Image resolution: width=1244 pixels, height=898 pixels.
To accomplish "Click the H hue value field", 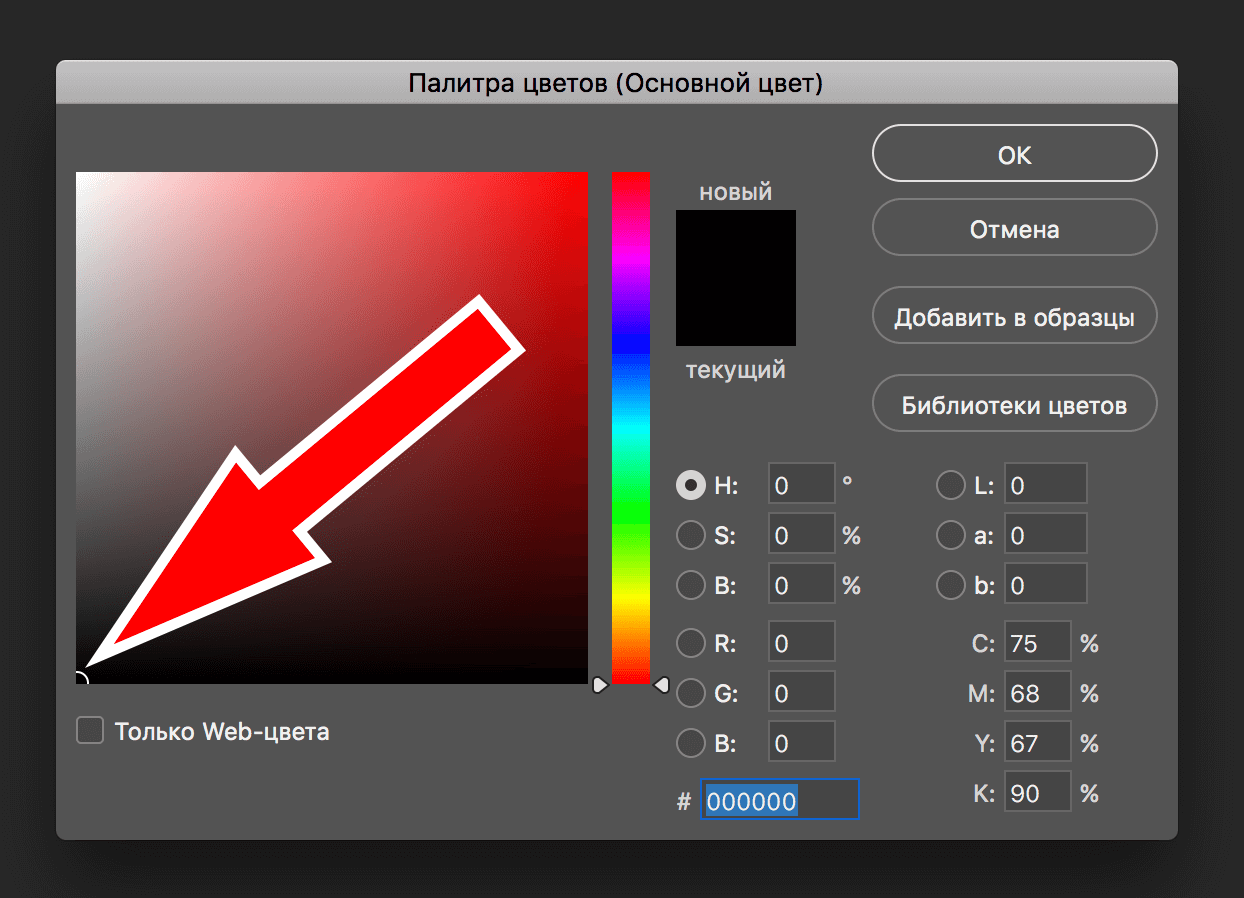I will (x=800, y=486).
